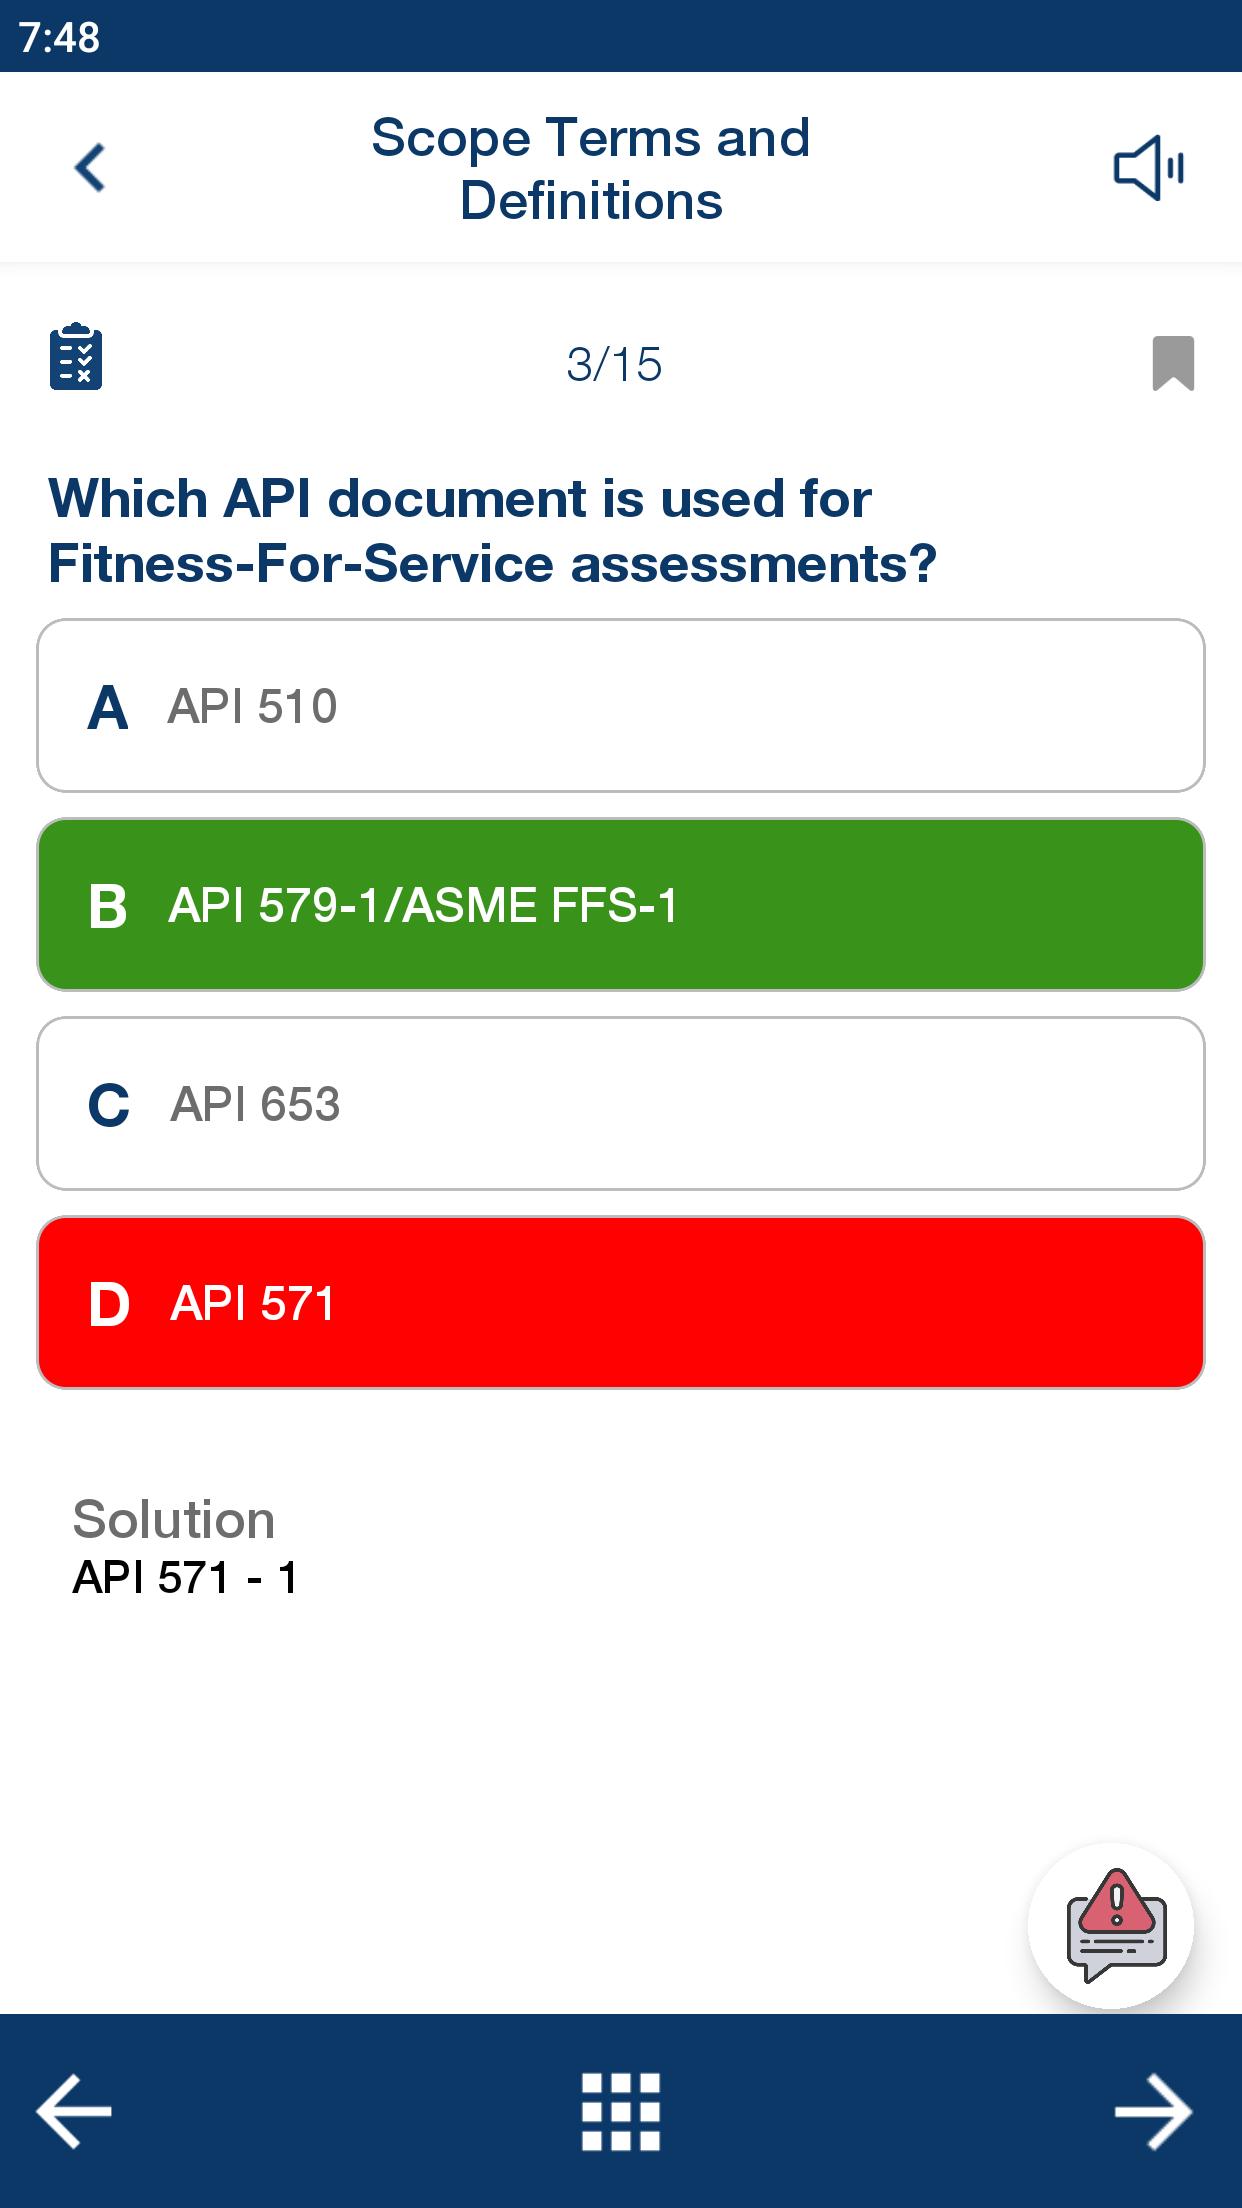Screen dimensions: 1242x2208
Task: Go back using the header chevron
Action: coord(90,167)
